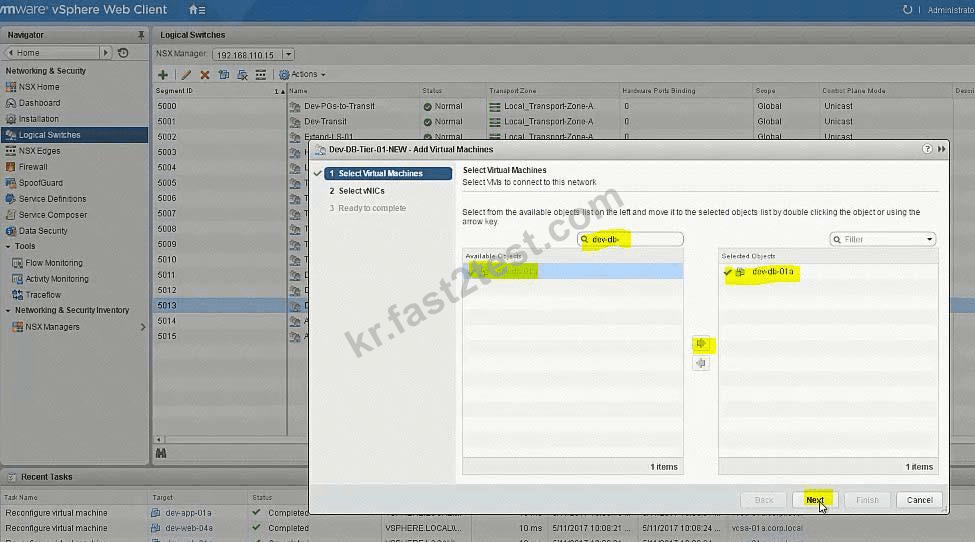Click green Normal status icon for Dev-PGs-to-Transit
This screenshot has width=975, height=542.
point(428,107)
